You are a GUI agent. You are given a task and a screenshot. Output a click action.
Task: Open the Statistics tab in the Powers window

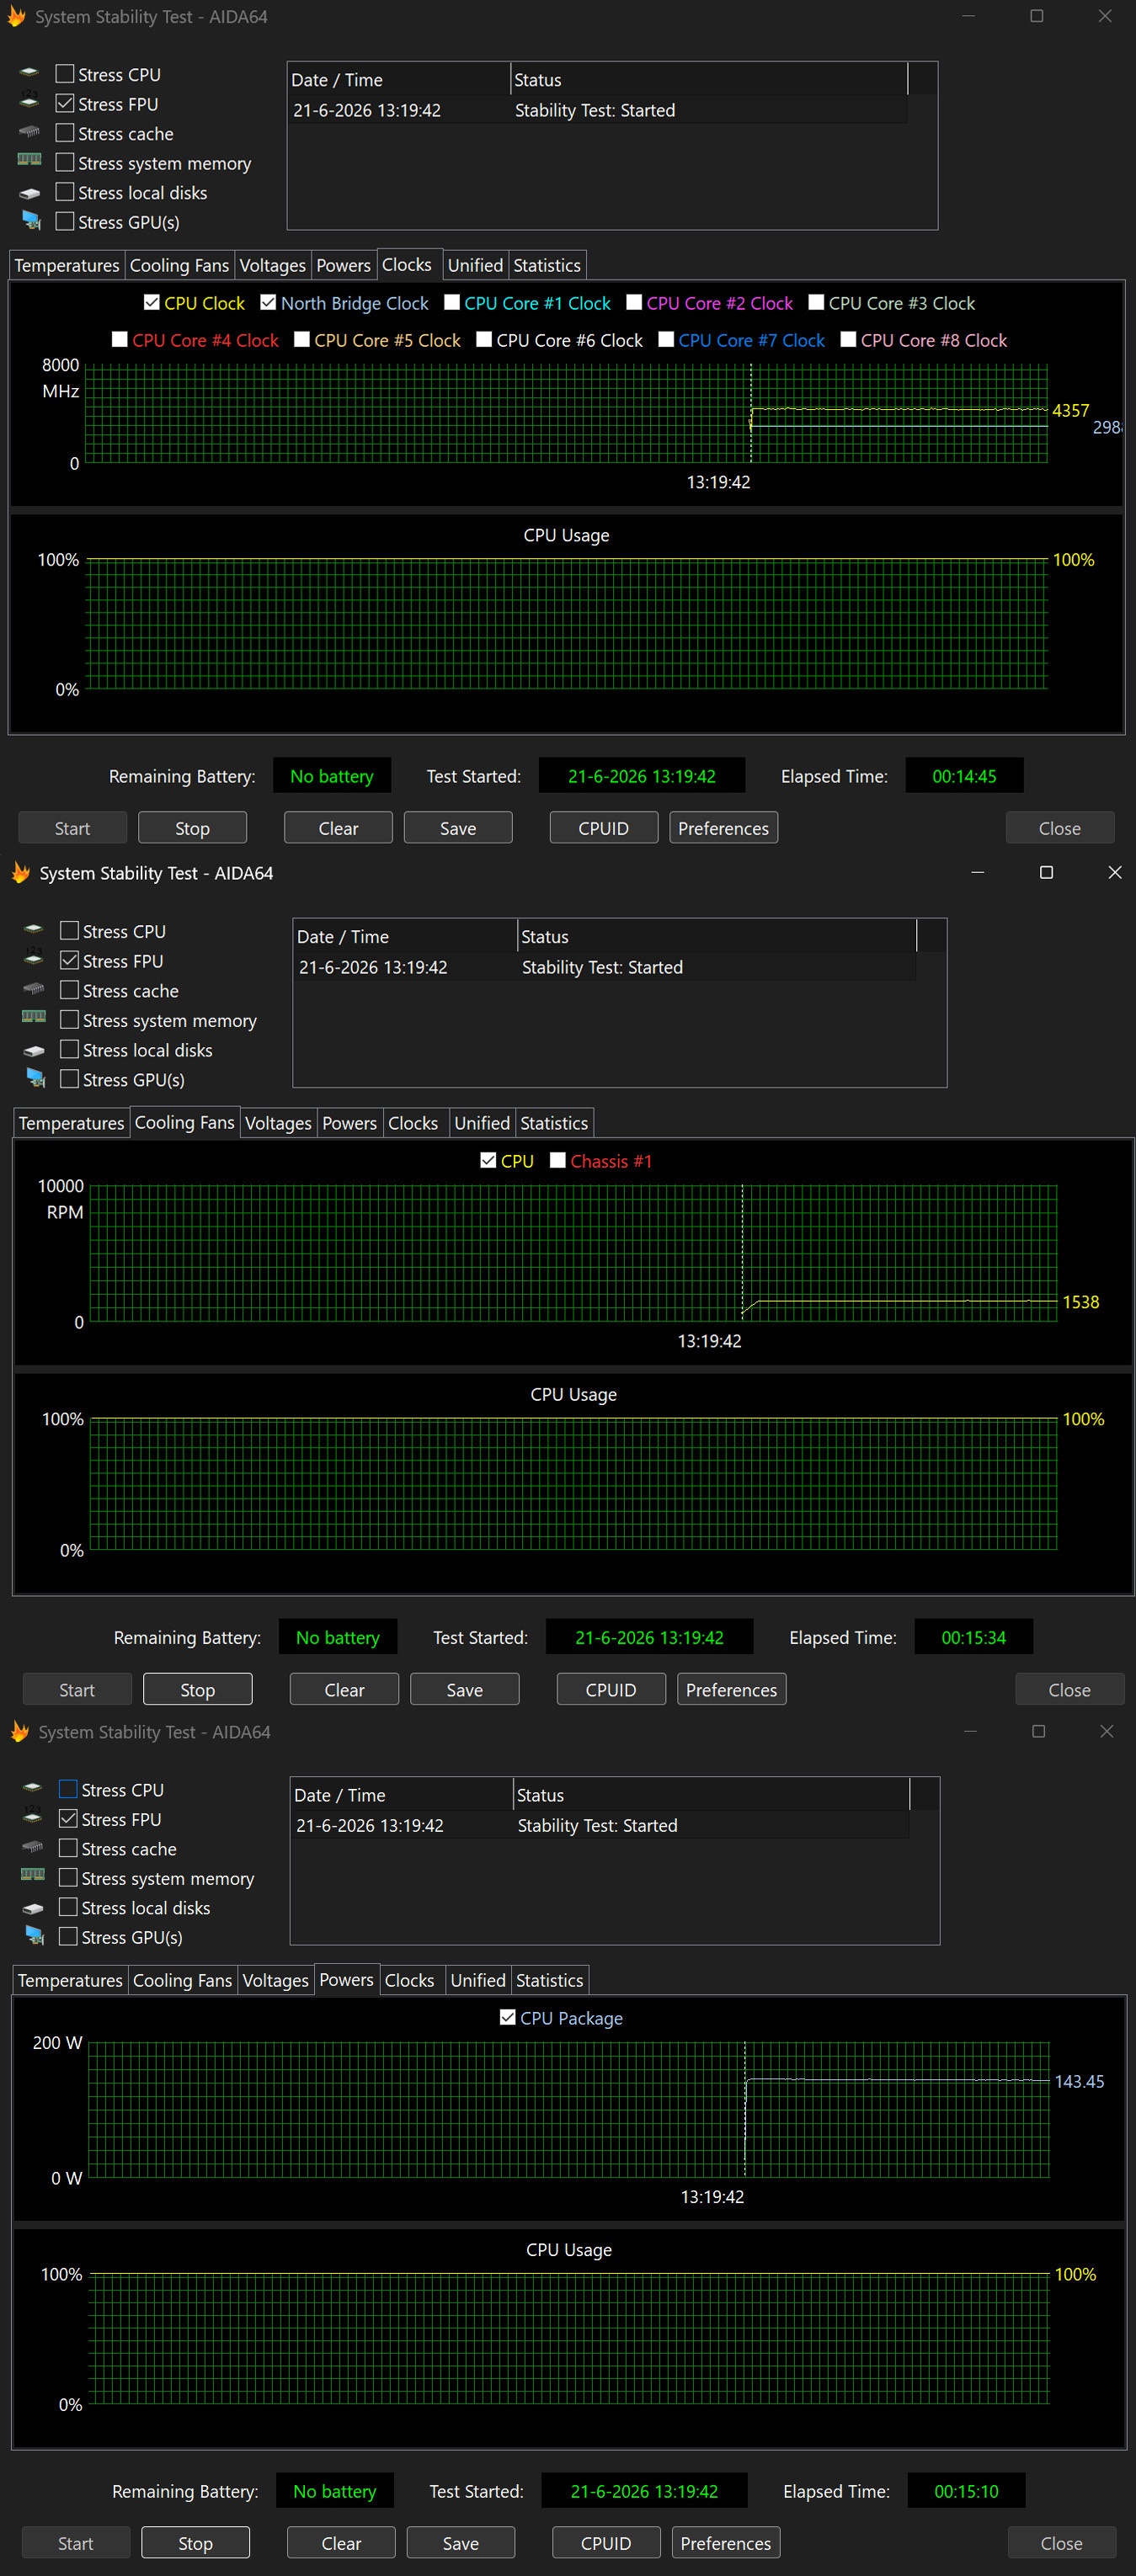click(x=550, y=1980)
